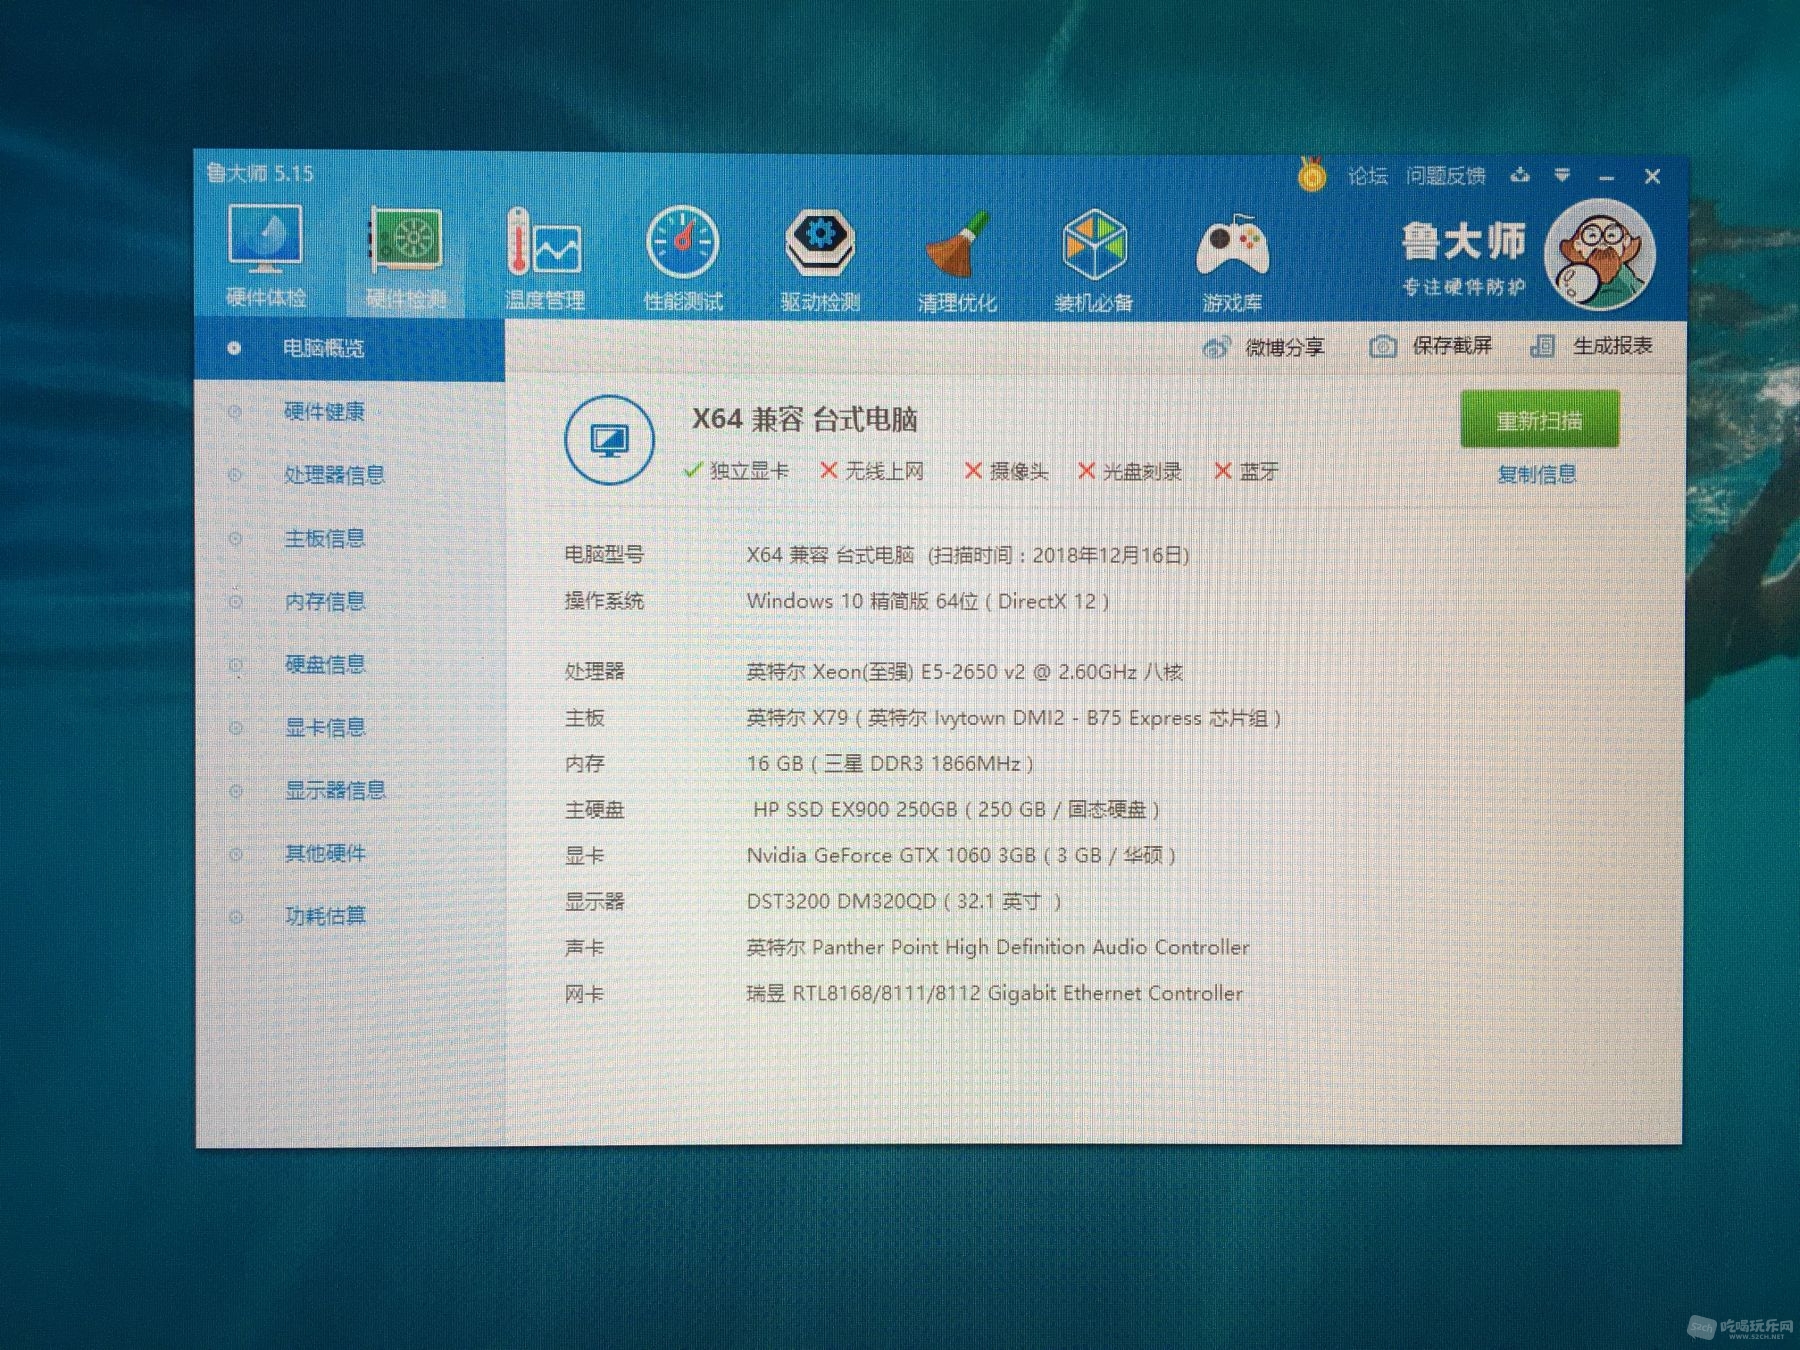Close the 鲁大师 window
The image size is (1800, 1350).
[1652, 177]
